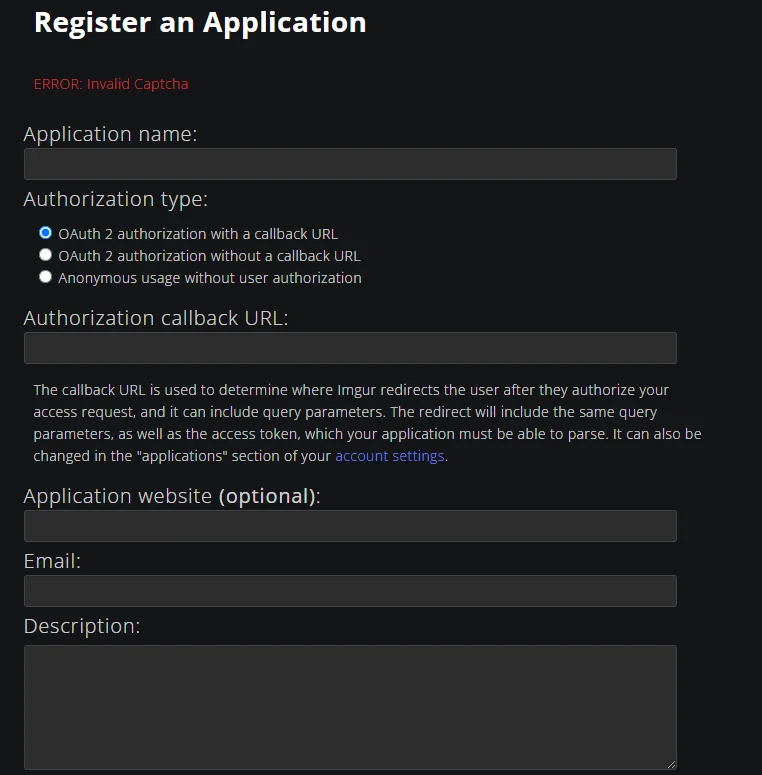Click into the Email input box
Viewport: 762px width, 775px height.
(350, 590)
